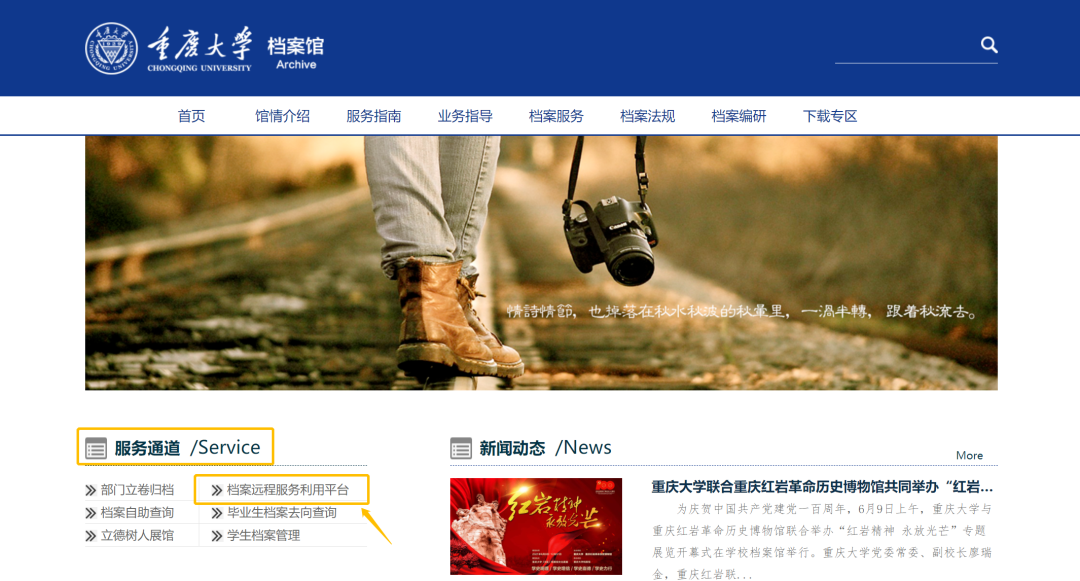Open the 馆情介绍 menu
The height and width of the screenshot is (581, 1080).
tap(282, 116)
